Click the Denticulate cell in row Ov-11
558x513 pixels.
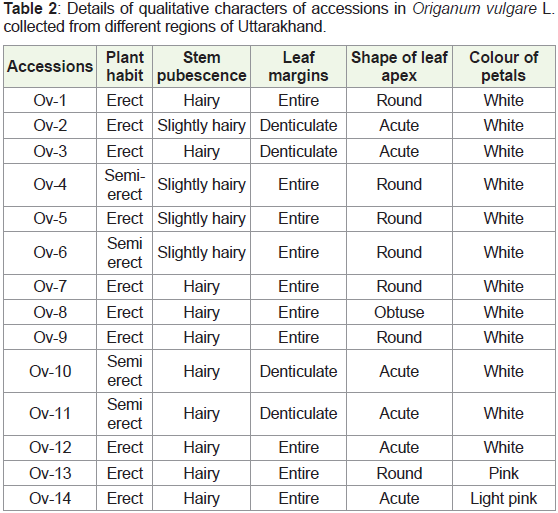[x=298, y=414]
